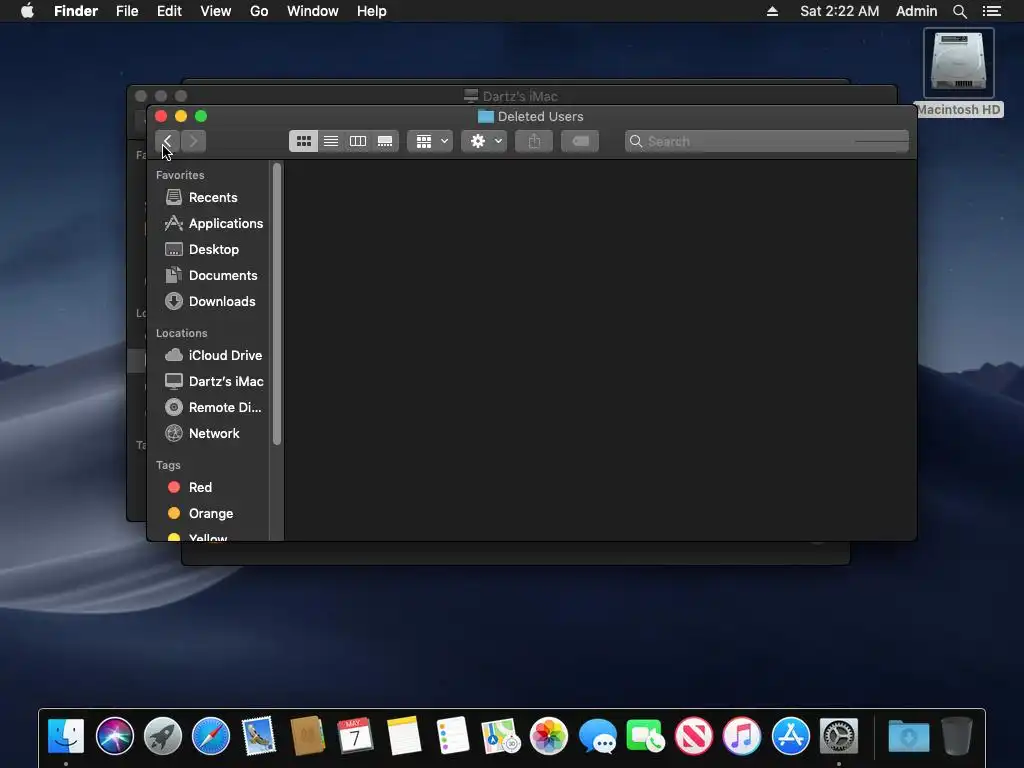Open the Finder menu
The height and width of the screenshot is (768, 1024).
76,11
